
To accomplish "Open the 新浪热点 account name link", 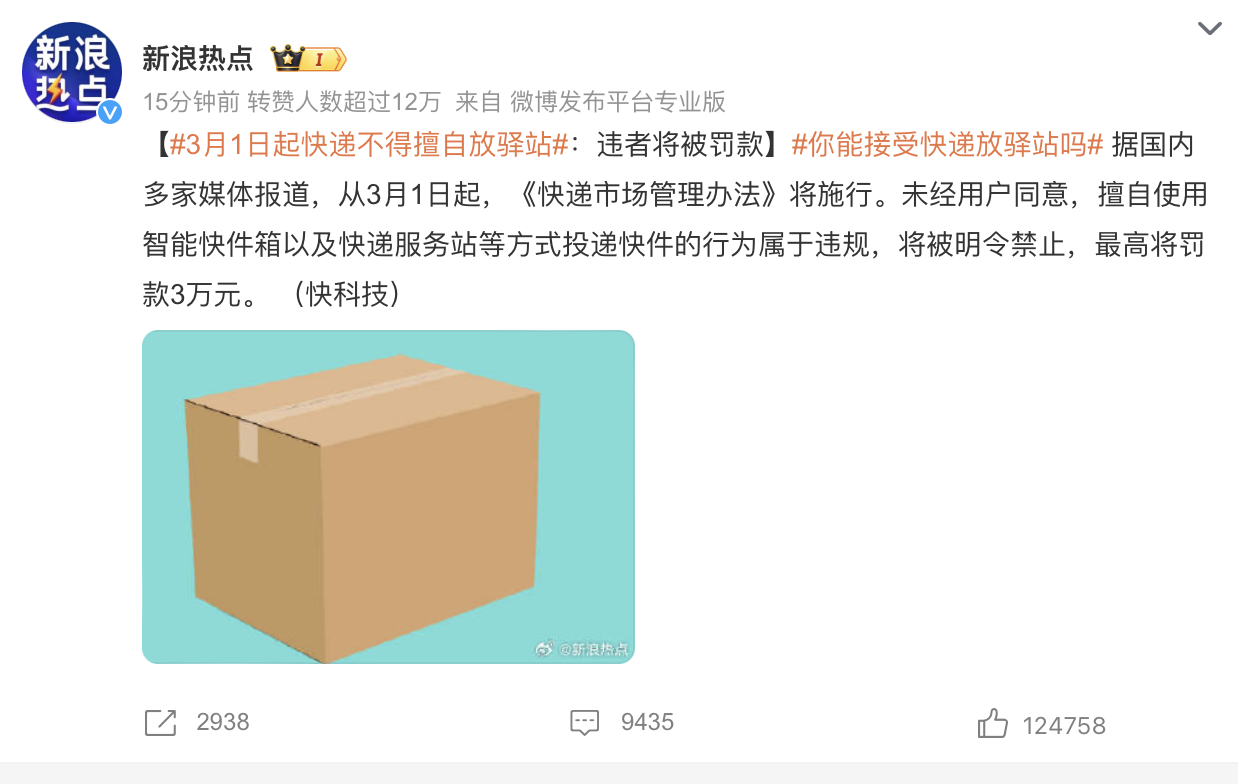I will pos(198,59).
